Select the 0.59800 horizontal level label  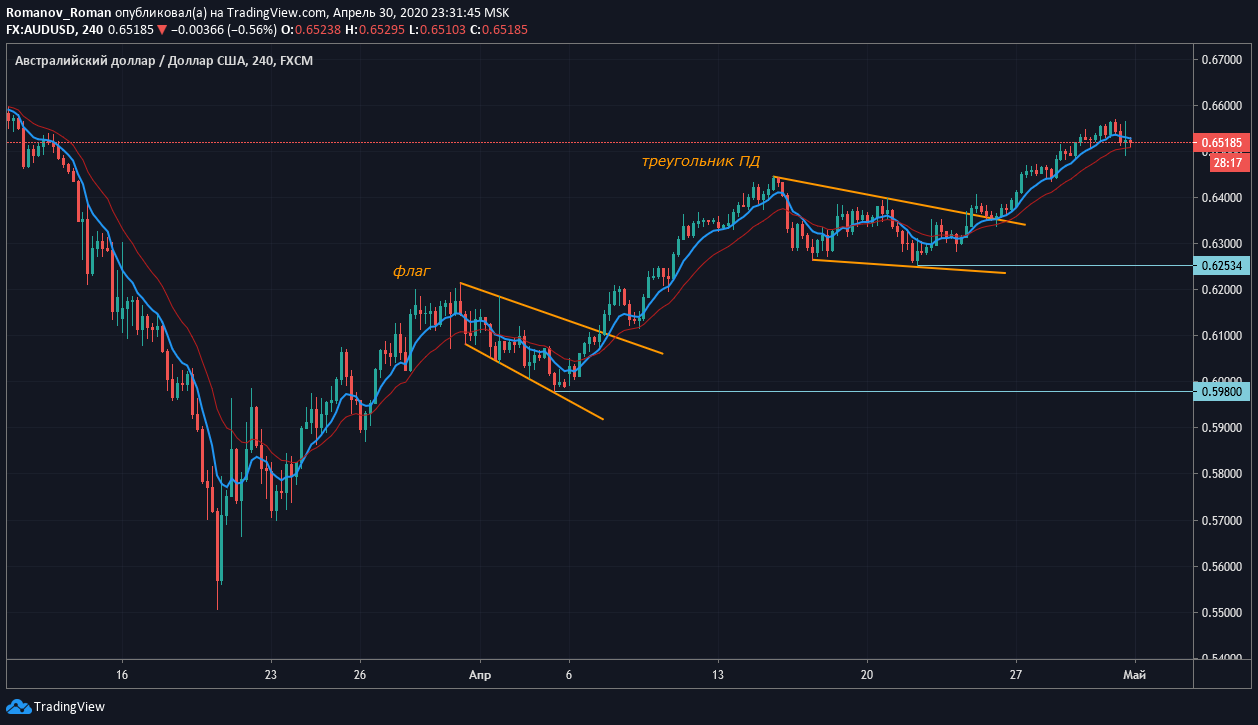(x=1222, y=391)
